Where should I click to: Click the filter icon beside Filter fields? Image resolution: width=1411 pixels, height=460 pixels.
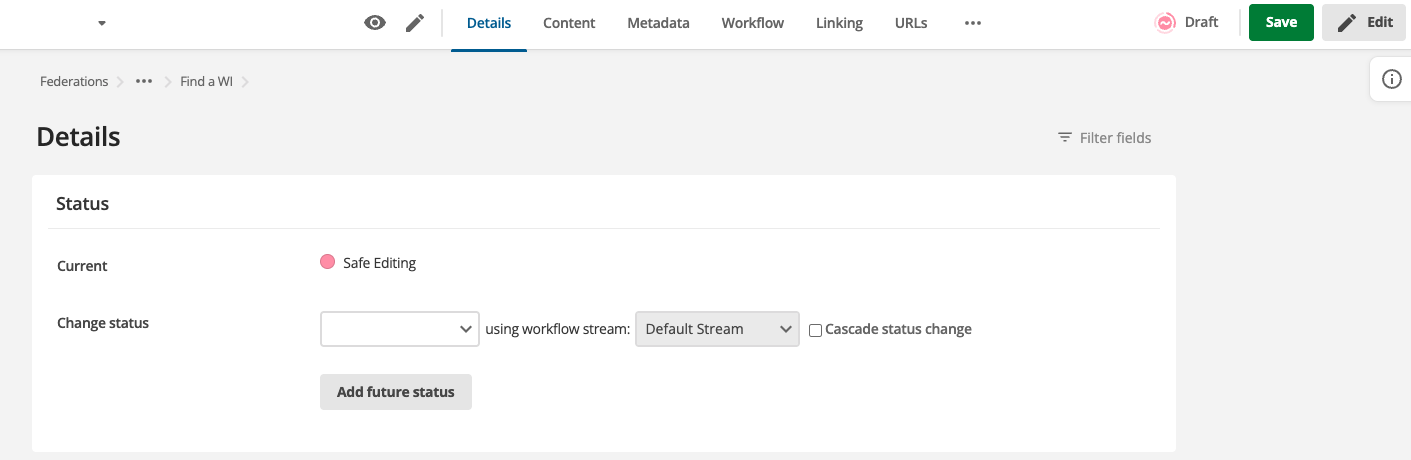coord(1065,138)
